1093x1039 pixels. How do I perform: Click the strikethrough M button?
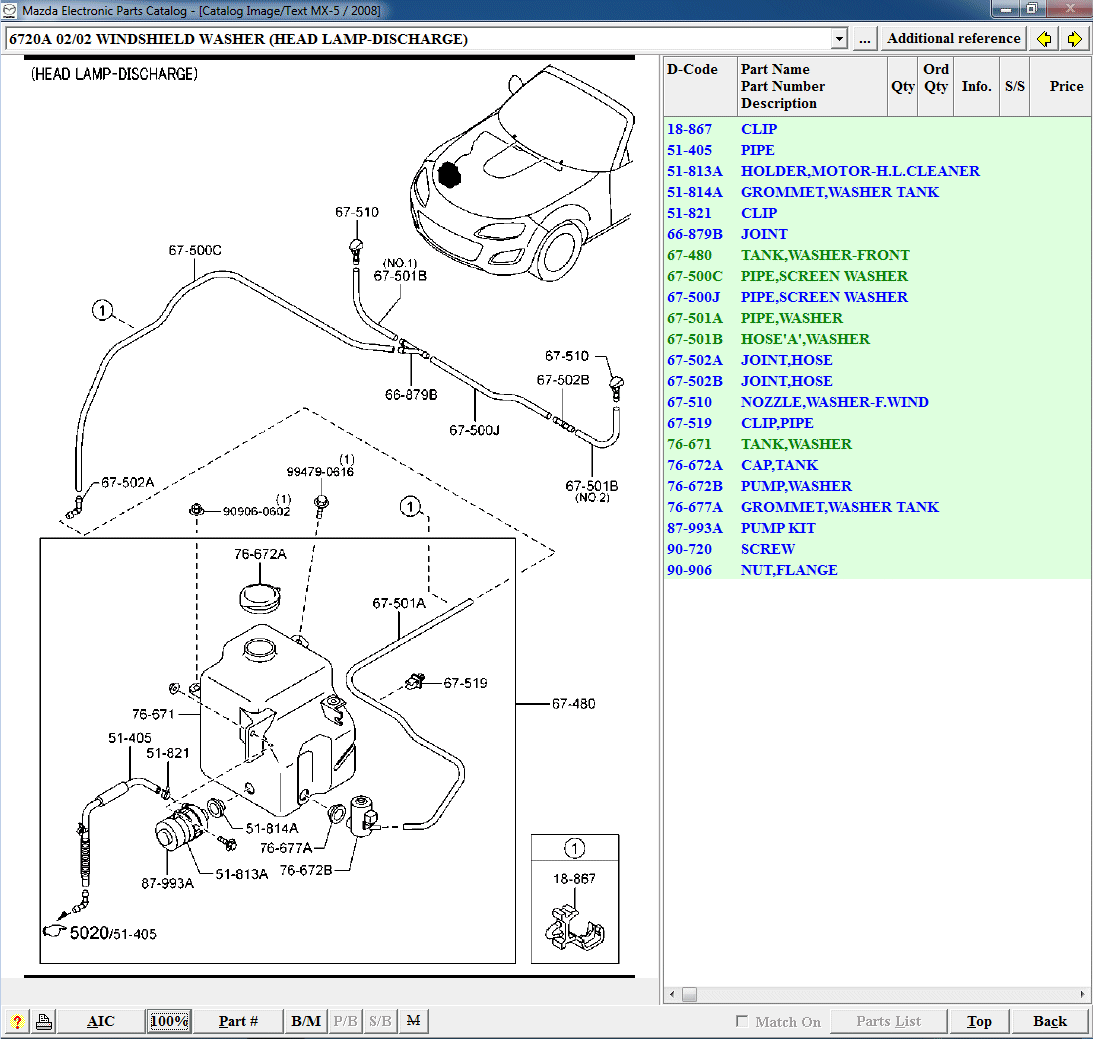tap(413, 1022)
